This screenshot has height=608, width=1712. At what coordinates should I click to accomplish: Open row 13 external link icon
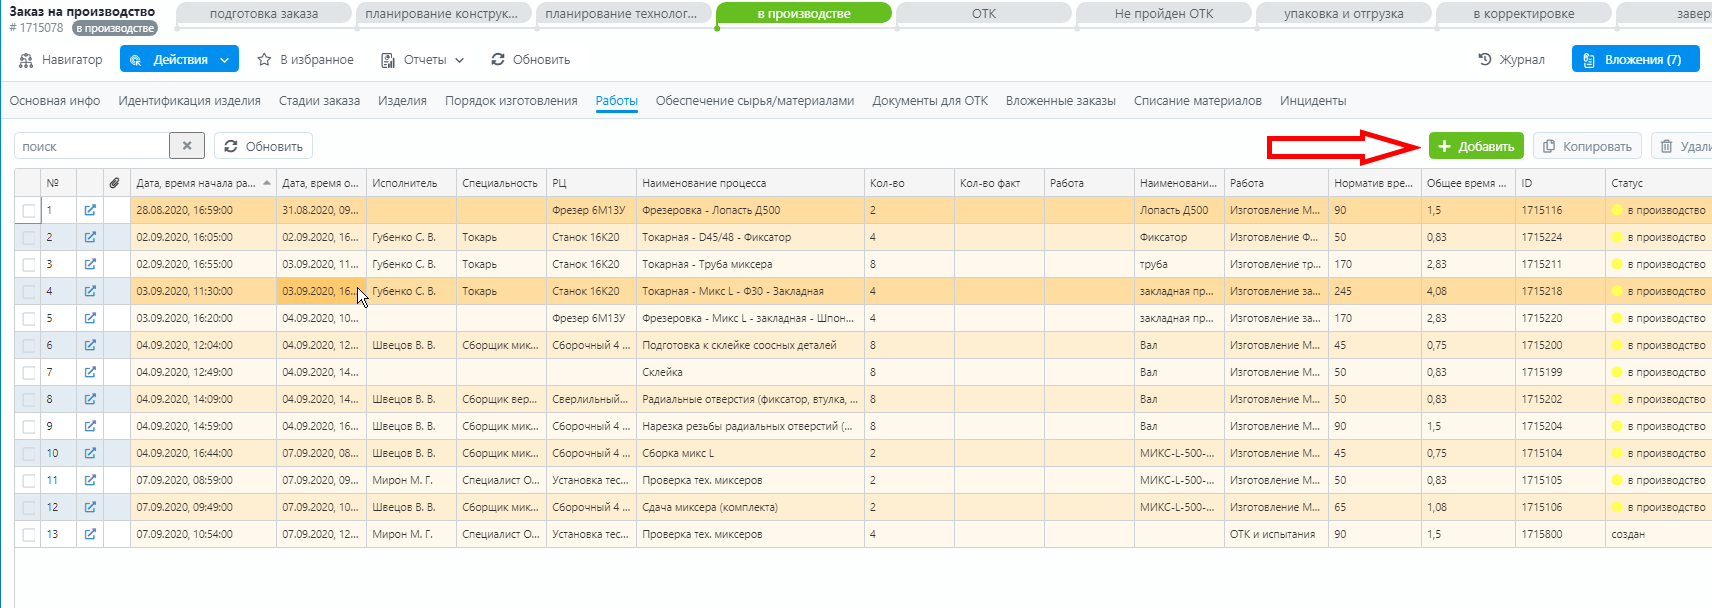tap(90, 534)
